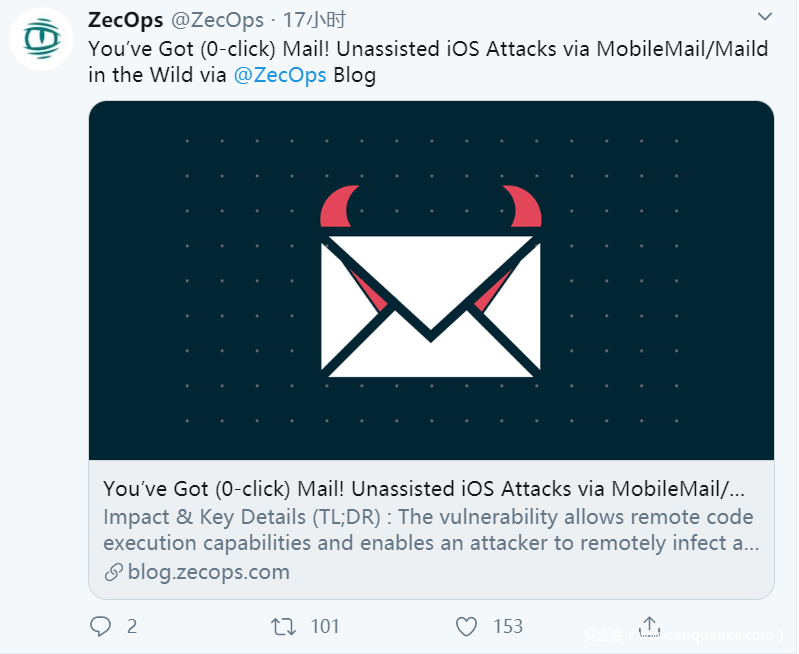799x654 pixels.
Task: Click the reply count 2
Action: tap(131, 627)
